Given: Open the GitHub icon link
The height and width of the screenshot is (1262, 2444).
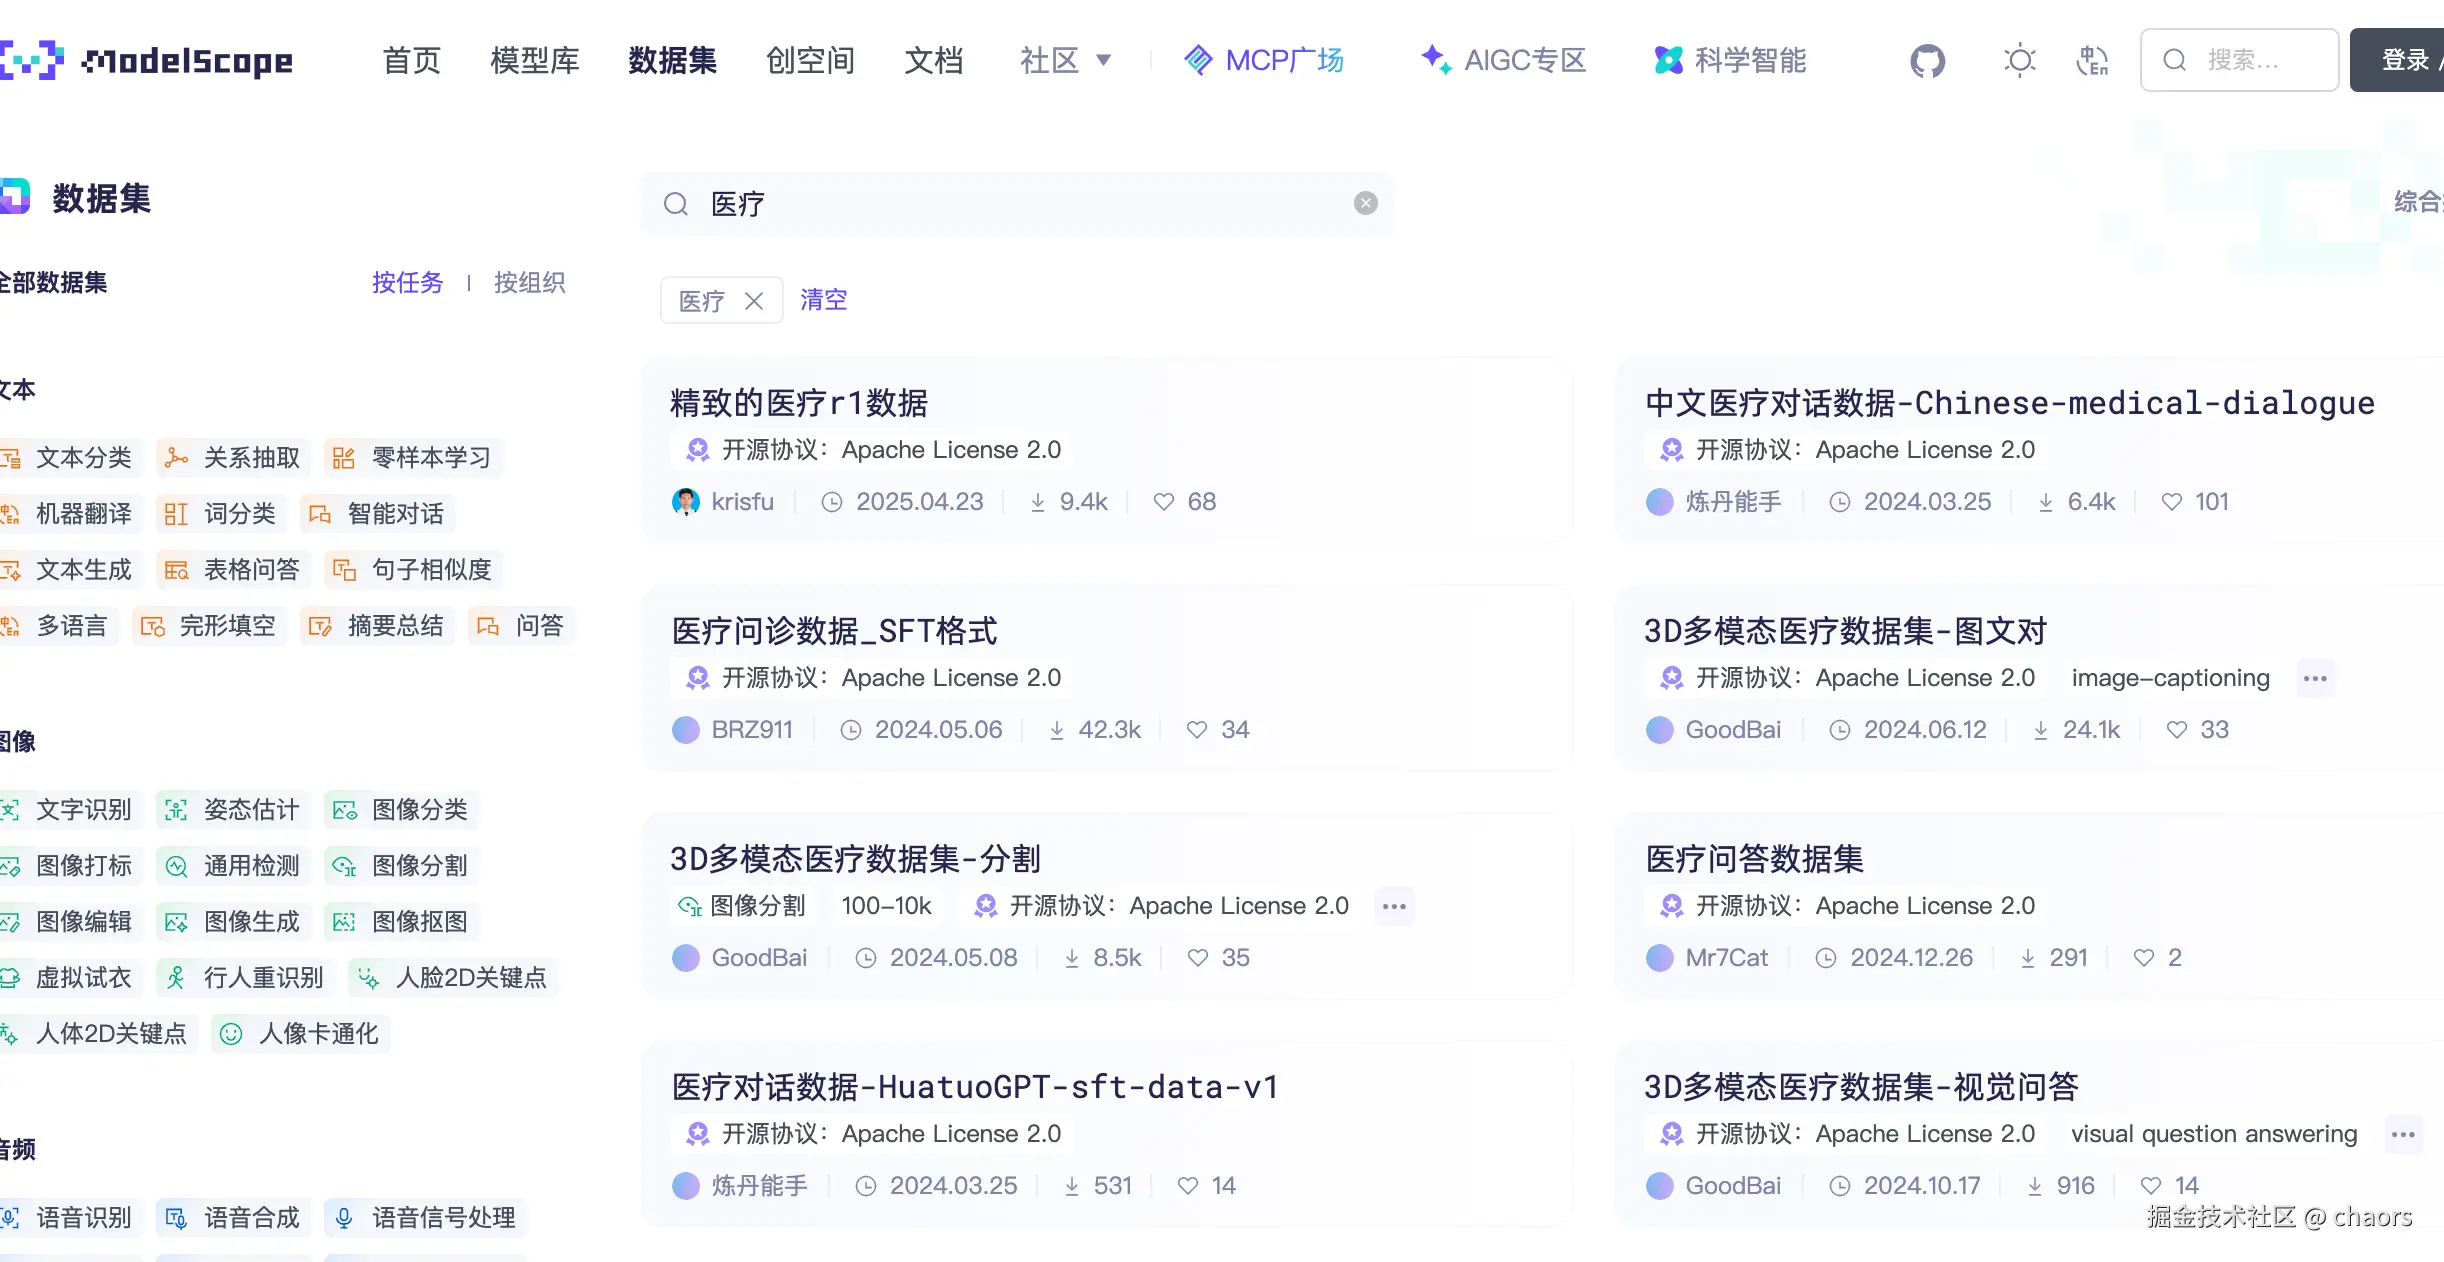Looking at the screenshot, I should 1927,61.
